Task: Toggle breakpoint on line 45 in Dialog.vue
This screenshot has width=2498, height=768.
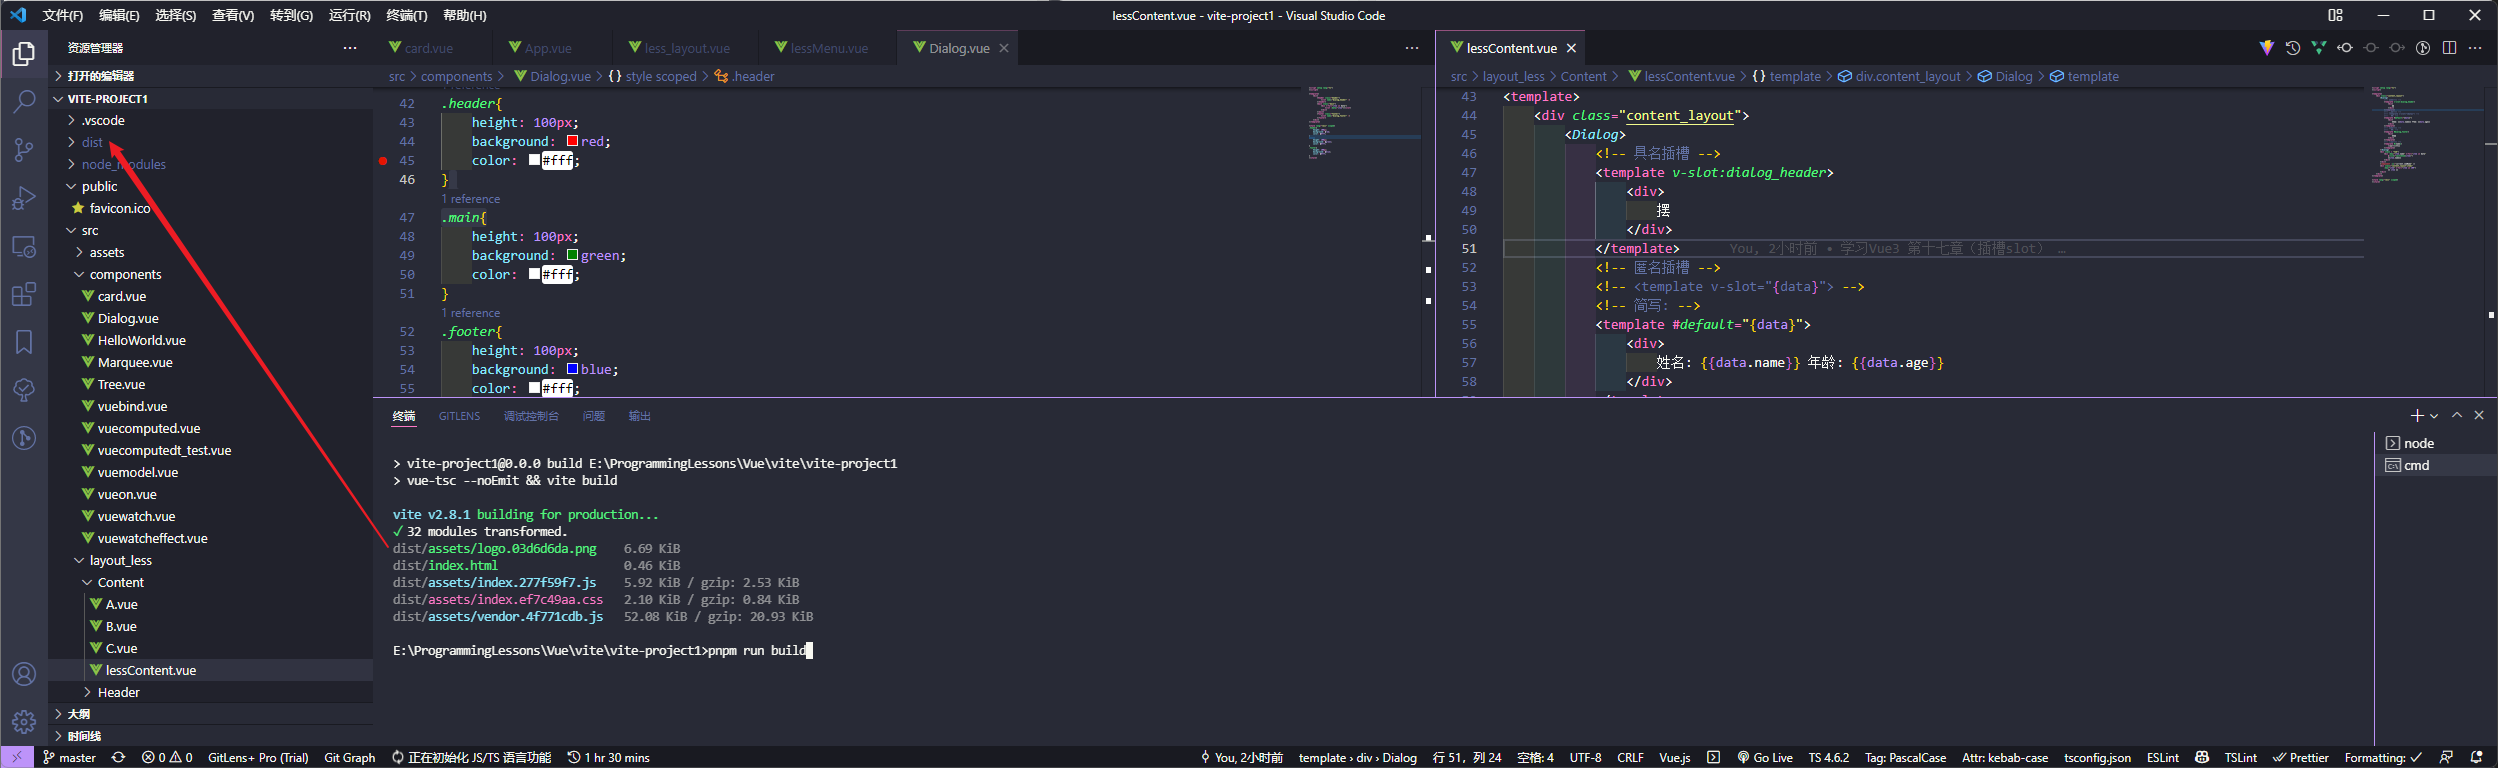Action: point(383,160)
